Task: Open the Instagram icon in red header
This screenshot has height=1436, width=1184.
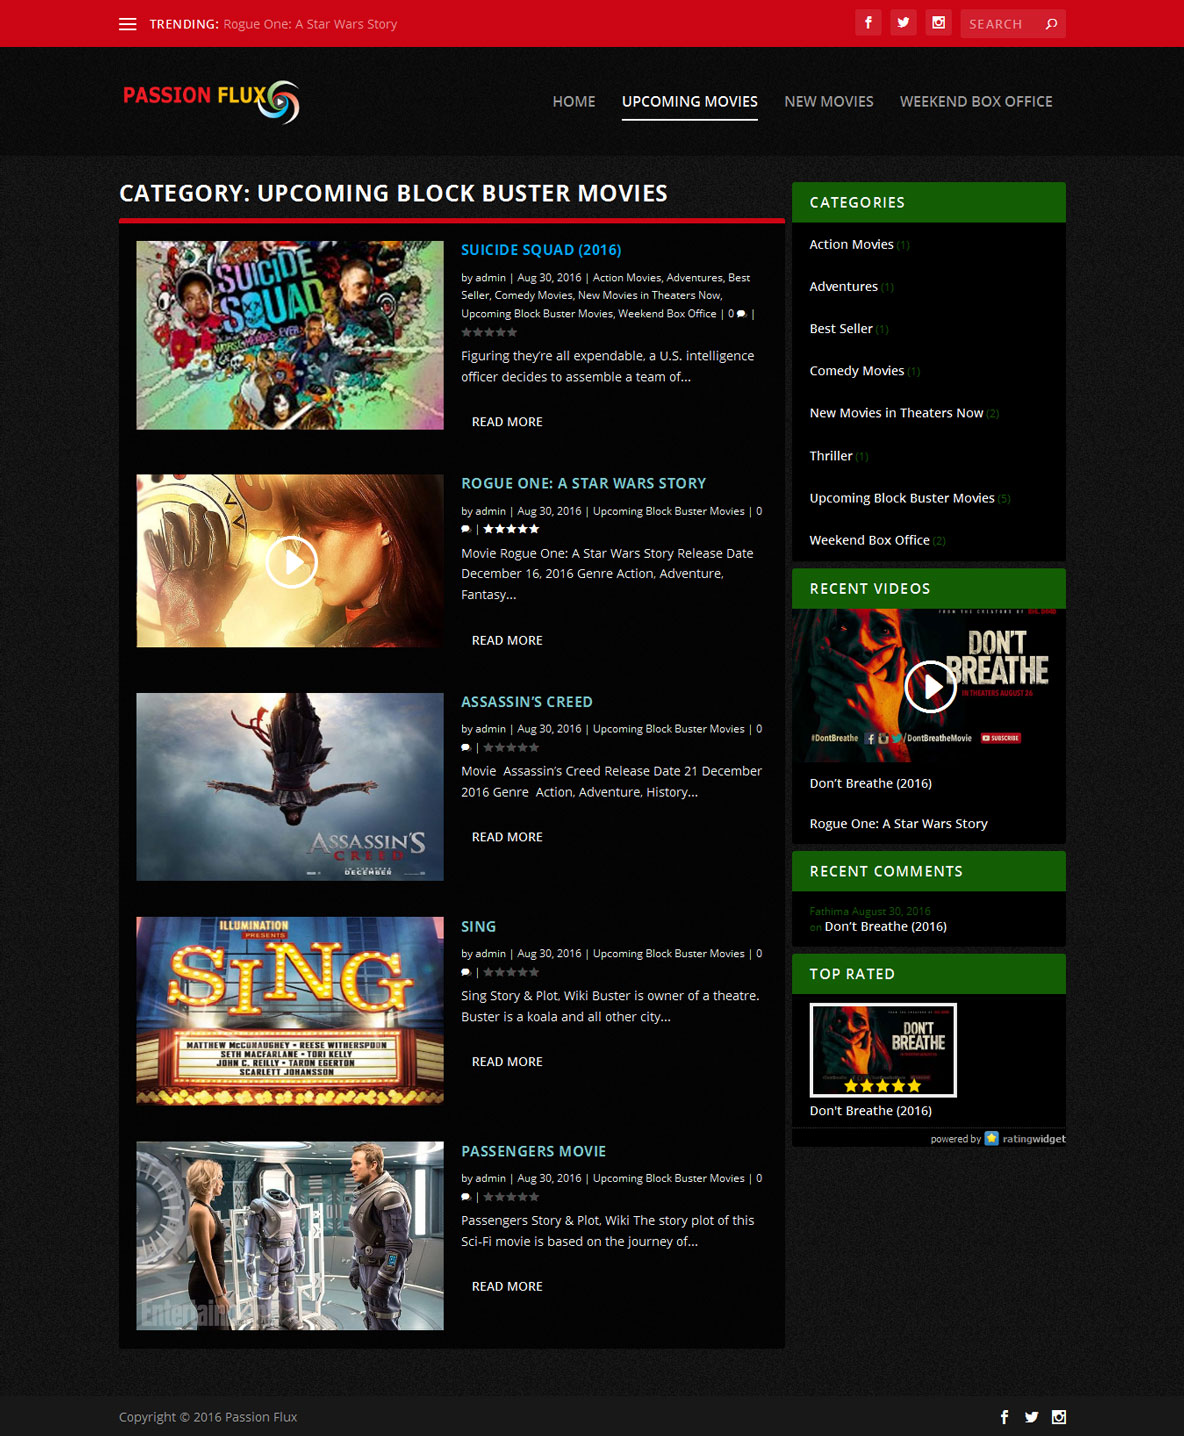Action: tap(938, 23)
